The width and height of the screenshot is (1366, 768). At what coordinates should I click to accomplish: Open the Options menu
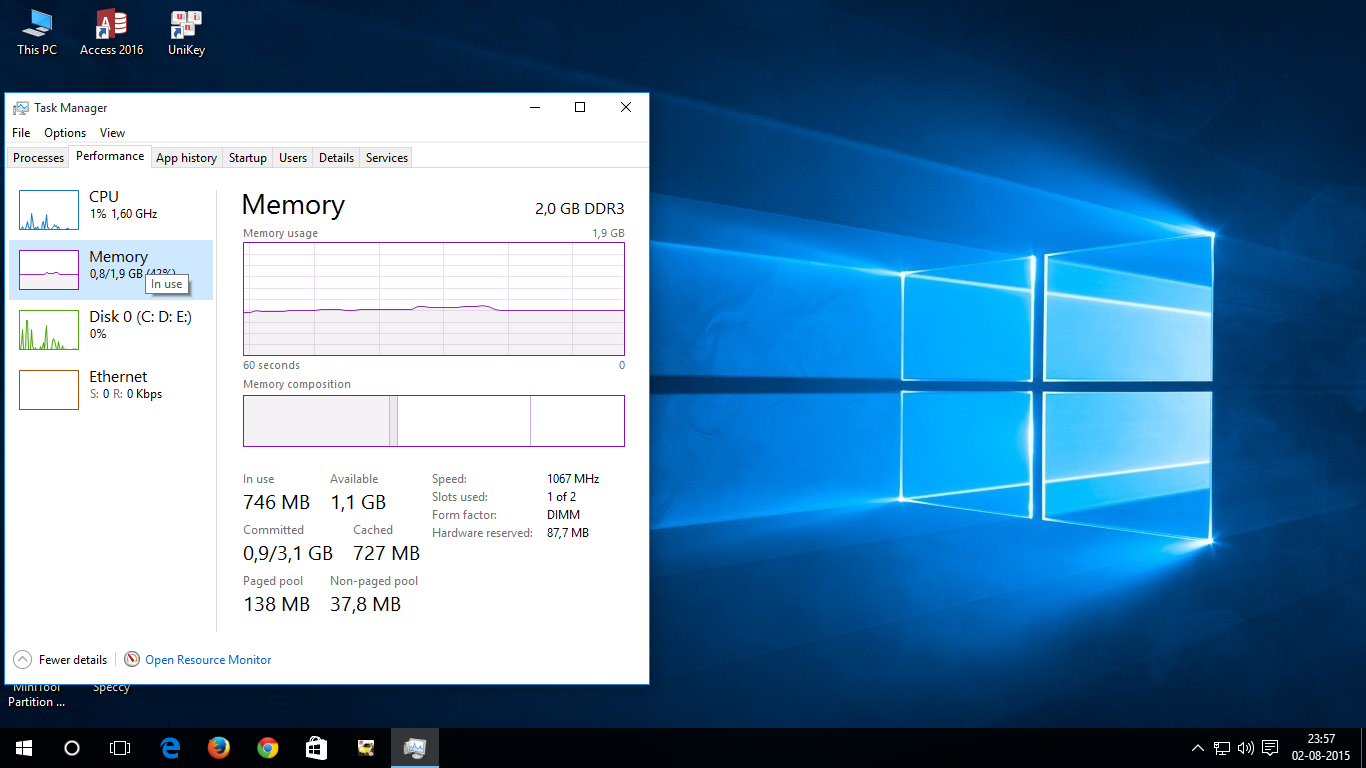coord(65,133)
